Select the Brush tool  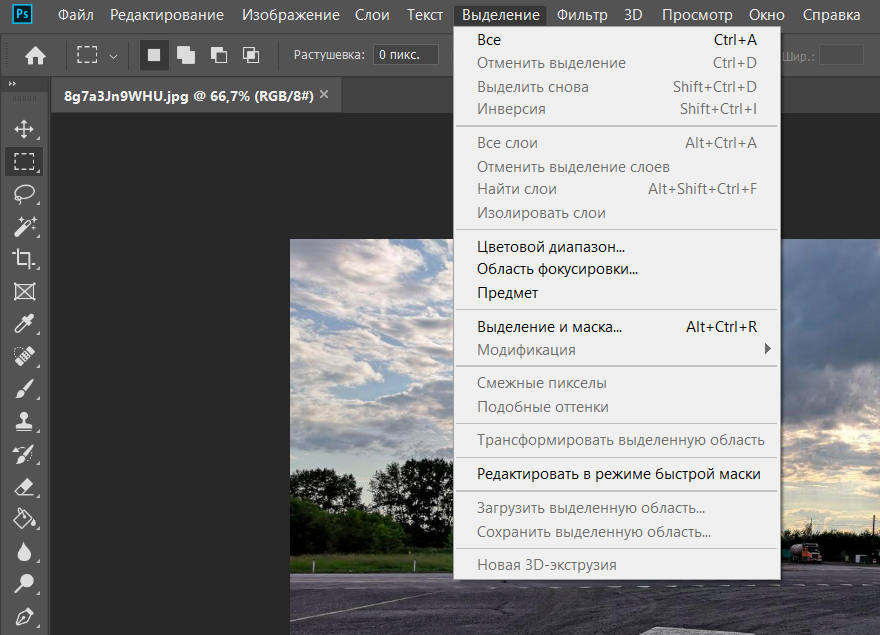(x=24, y=389)
